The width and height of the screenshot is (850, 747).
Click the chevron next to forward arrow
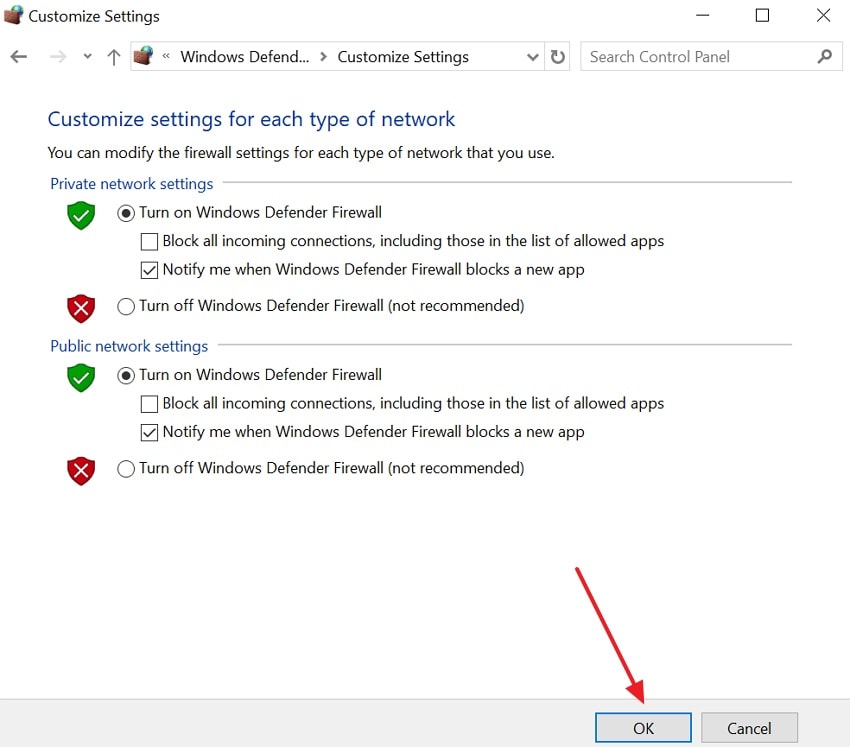pyautogui.click(x=87, y=57)
